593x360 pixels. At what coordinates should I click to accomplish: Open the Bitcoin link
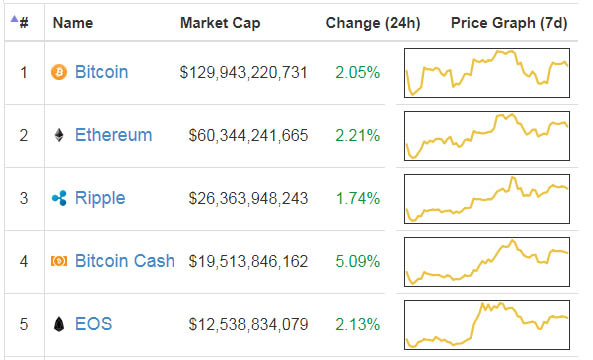click(x=101, y=72)
